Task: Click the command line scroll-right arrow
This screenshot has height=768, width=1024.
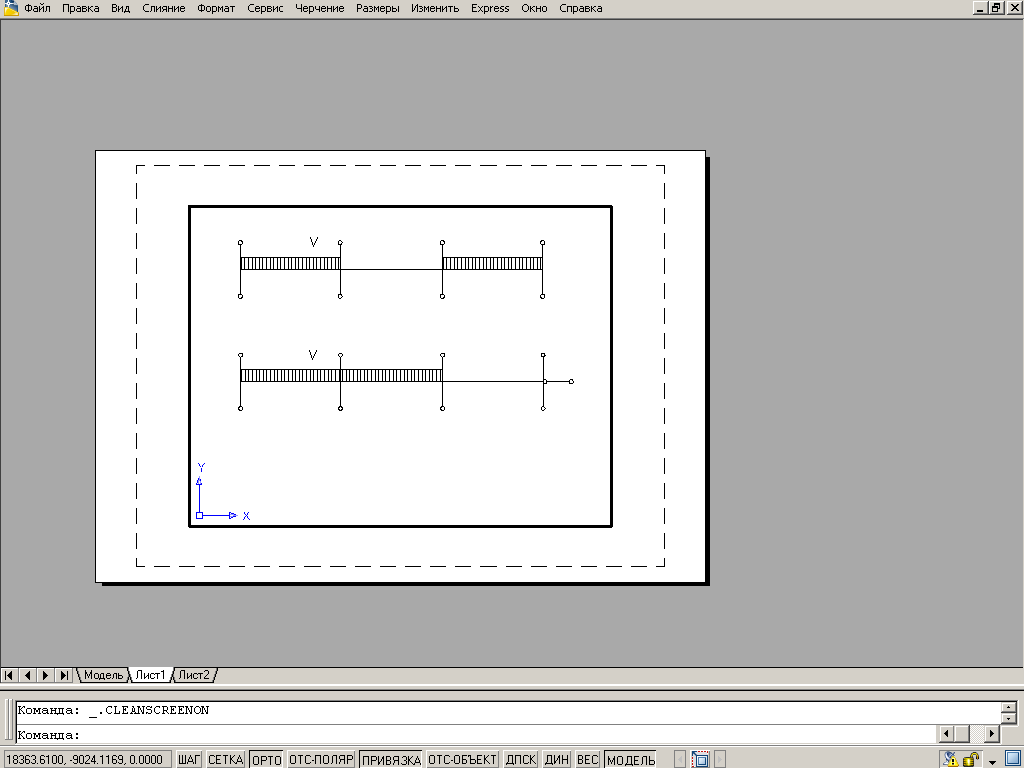Action: coord(992,734)
